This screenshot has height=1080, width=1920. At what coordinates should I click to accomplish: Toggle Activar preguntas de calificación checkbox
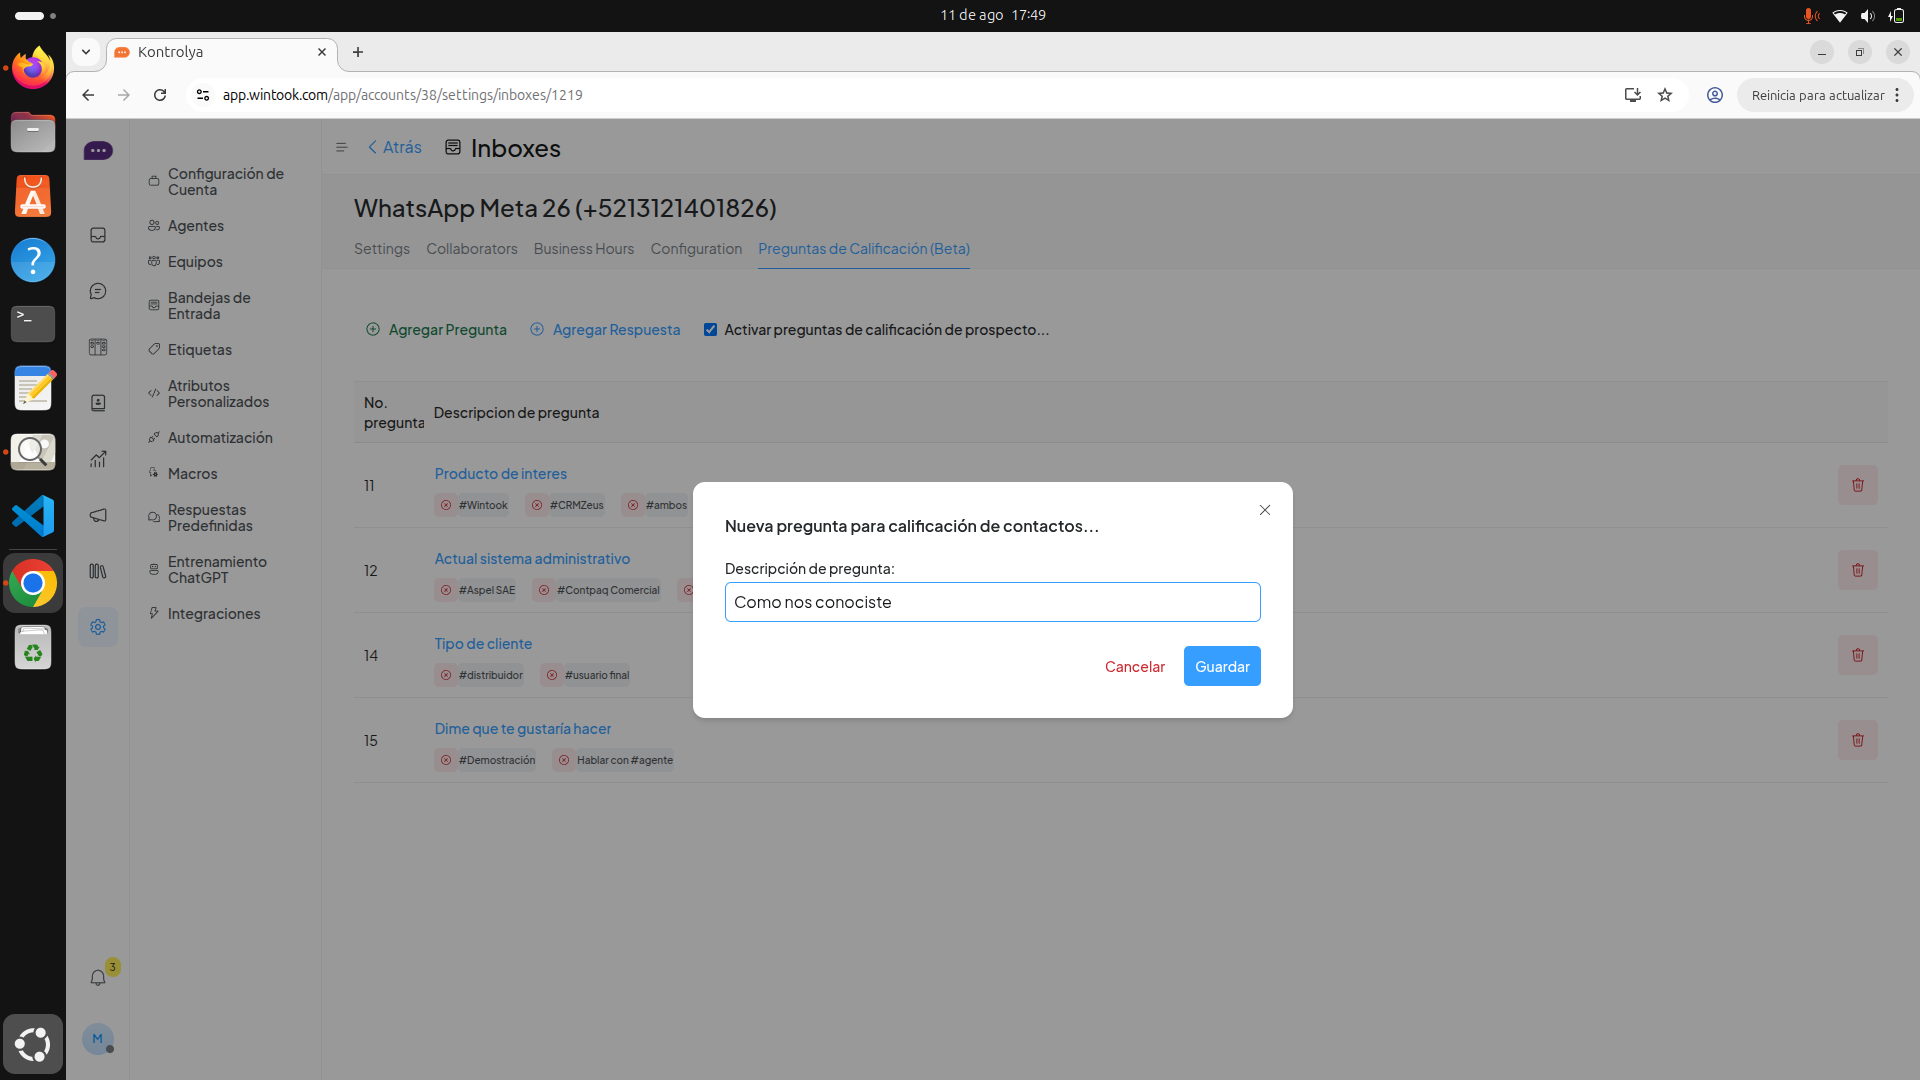pyautogui.click(x=710, y=330)
